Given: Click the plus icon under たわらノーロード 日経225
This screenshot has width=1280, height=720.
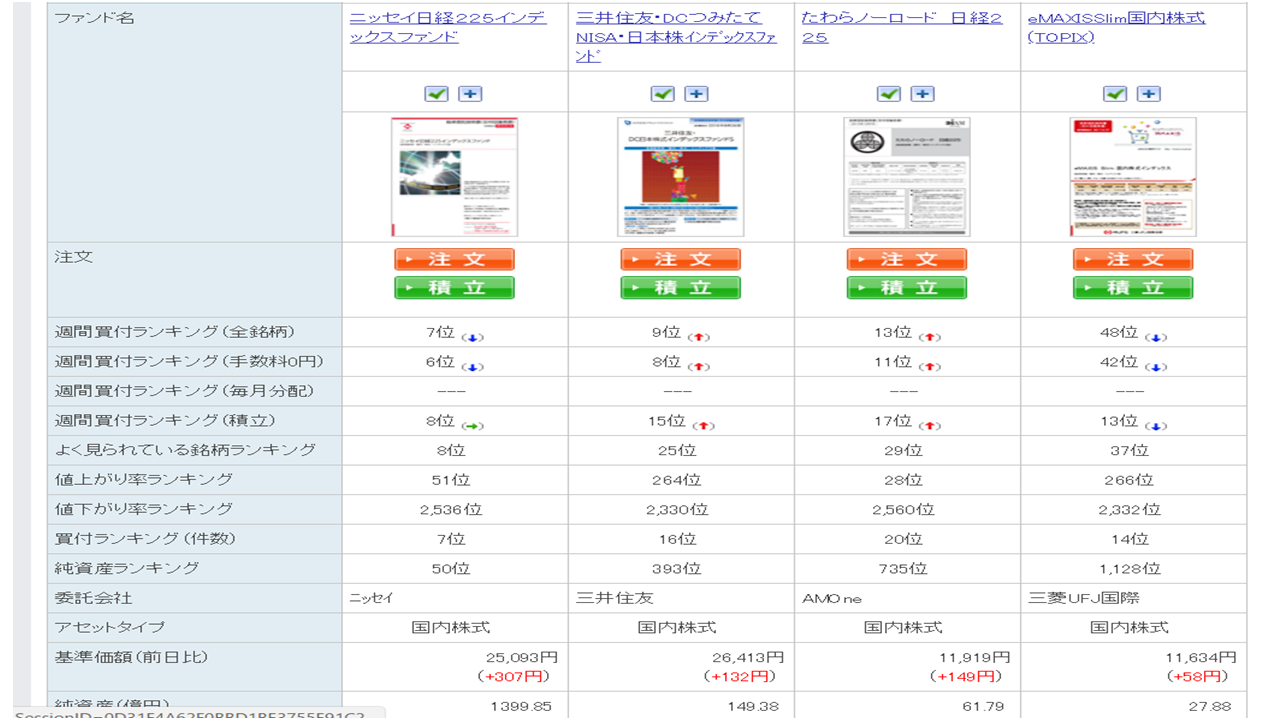Looking at the screenshot, I should (922, 93).
